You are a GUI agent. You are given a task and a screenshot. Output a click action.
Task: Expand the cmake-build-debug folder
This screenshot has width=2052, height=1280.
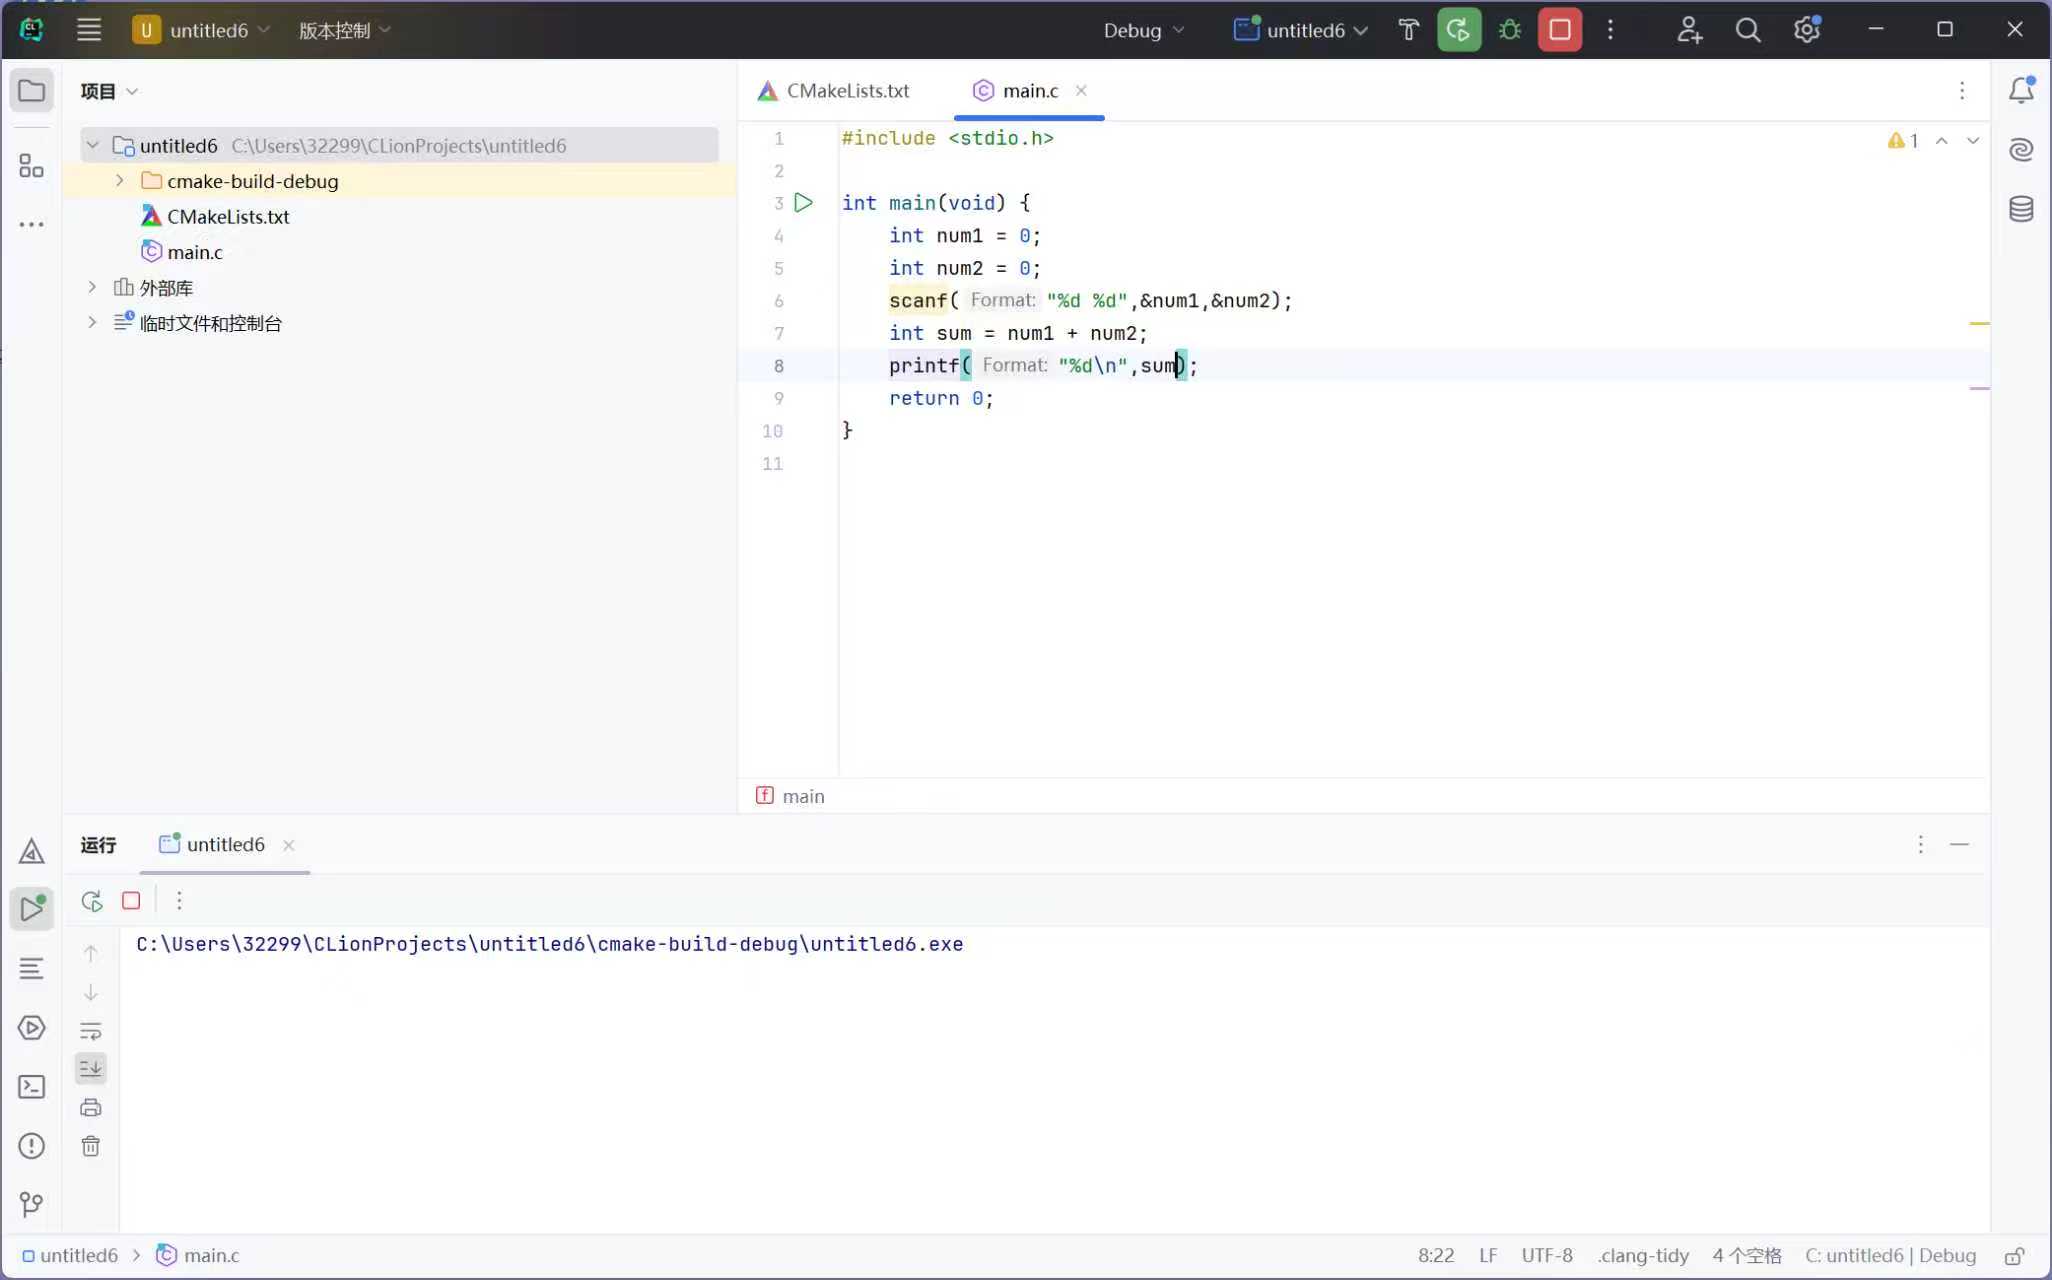pyautogui.click(x=120, y=181)
